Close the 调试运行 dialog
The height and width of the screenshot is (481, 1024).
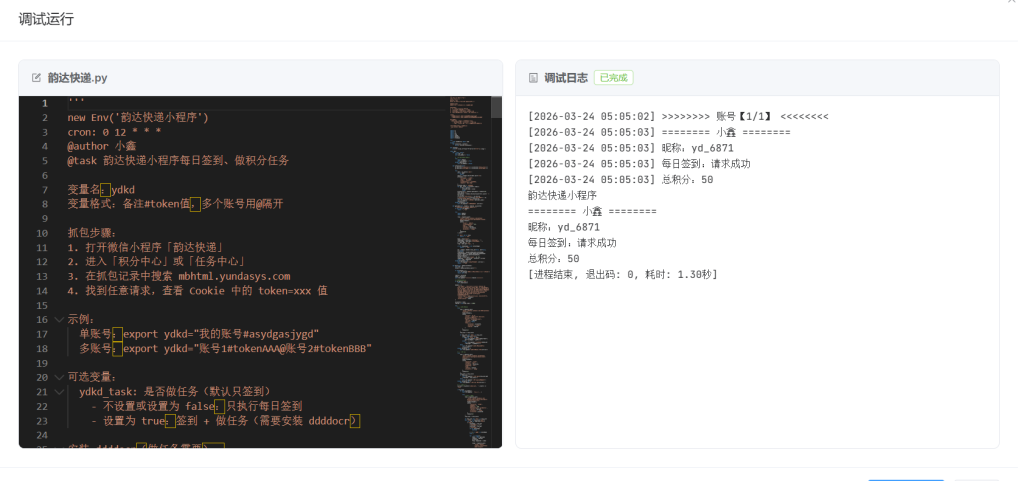tap(1012, 3)
